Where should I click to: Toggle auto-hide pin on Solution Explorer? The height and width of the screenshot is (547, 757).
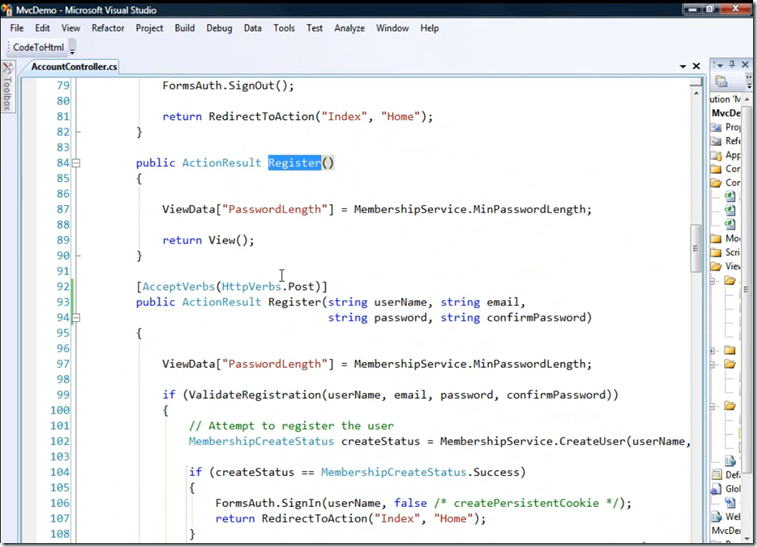click(732, 64)
